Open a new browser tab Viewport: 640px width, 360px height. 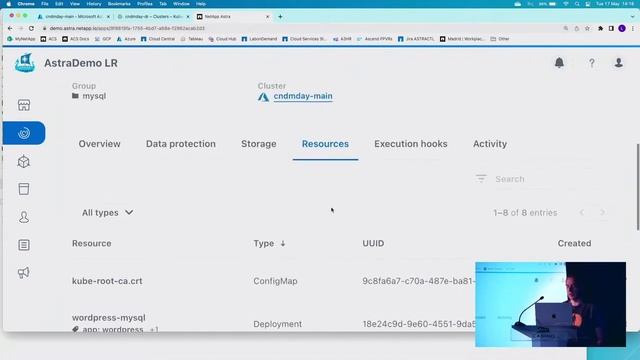280,17
